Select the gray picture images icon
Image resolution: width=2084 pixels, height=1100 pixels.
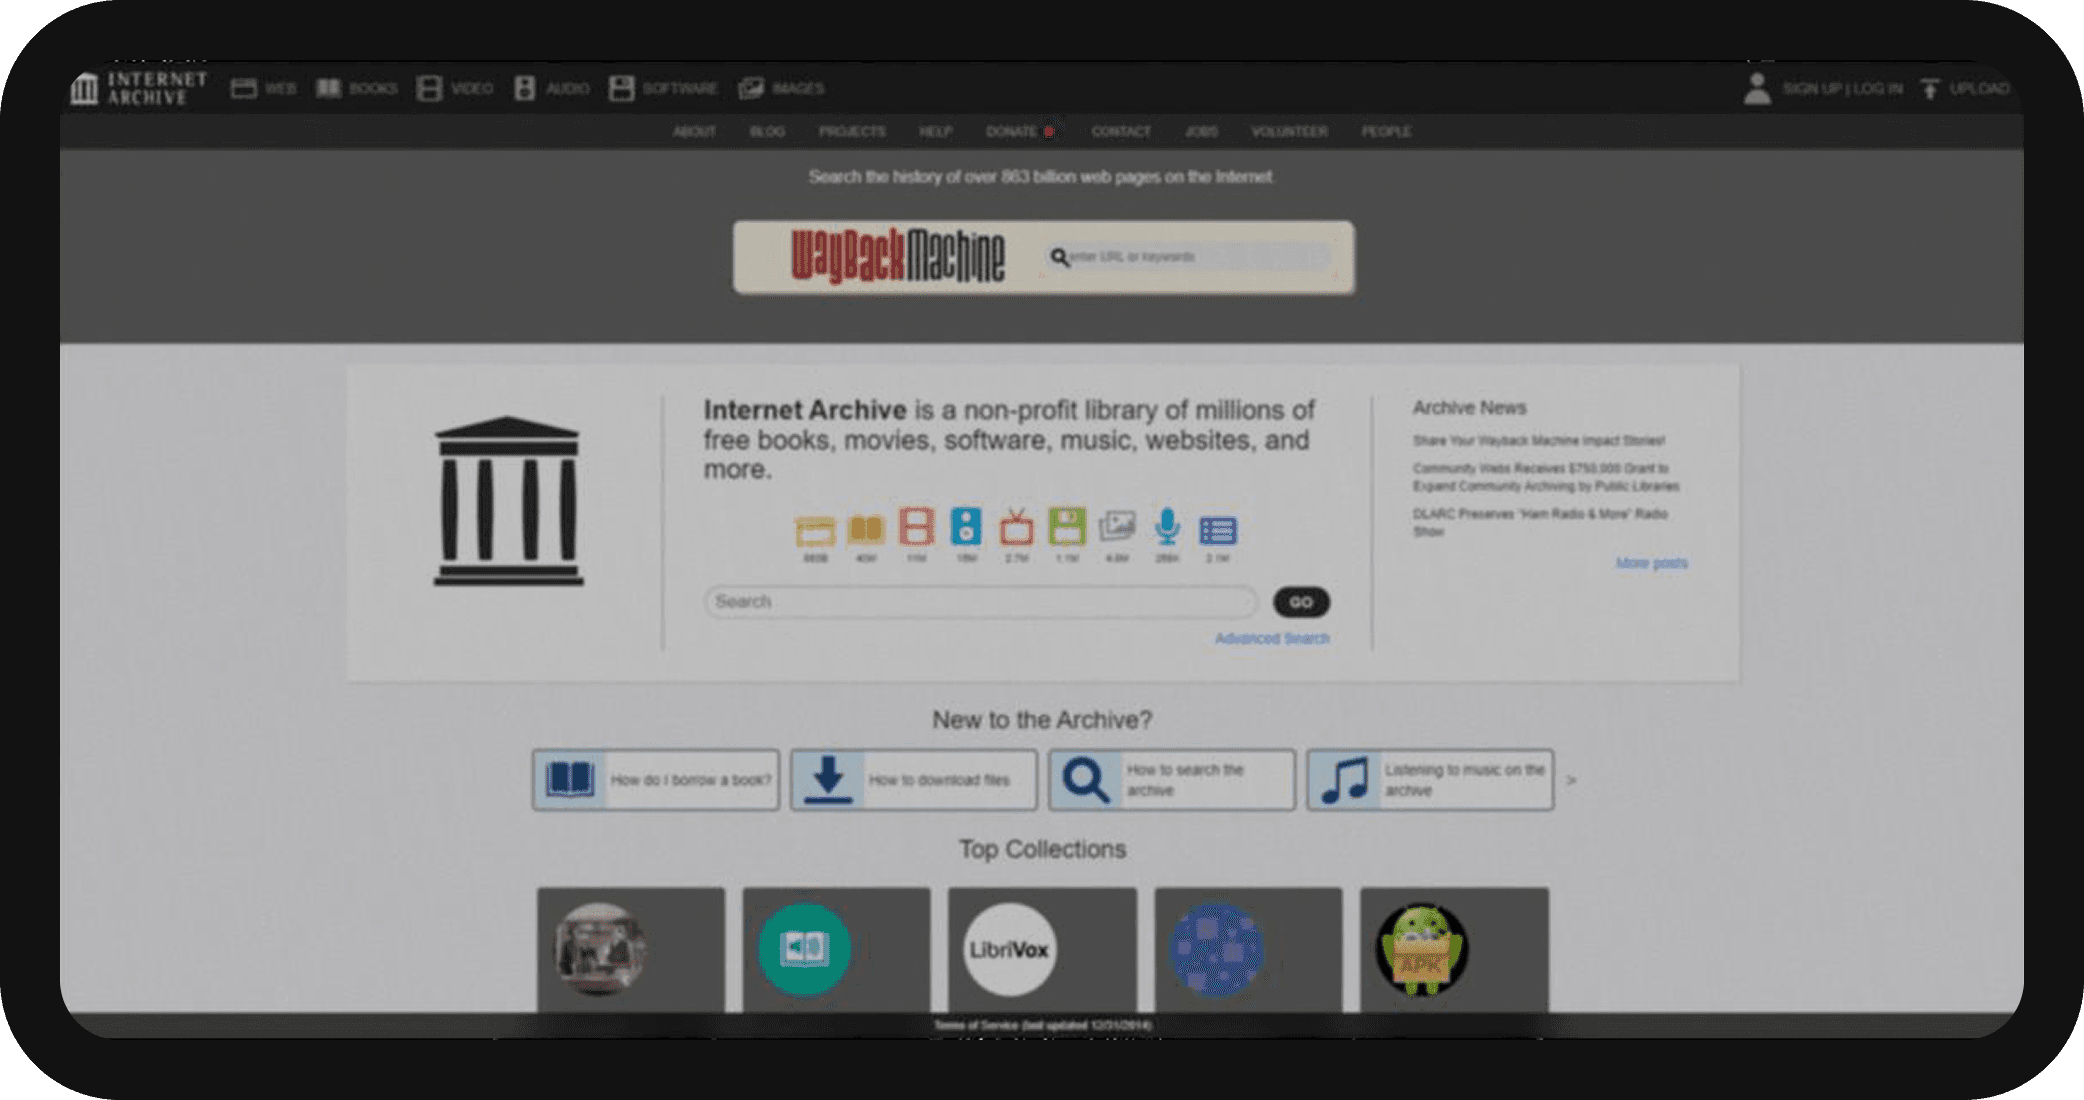coord(1117,527)
